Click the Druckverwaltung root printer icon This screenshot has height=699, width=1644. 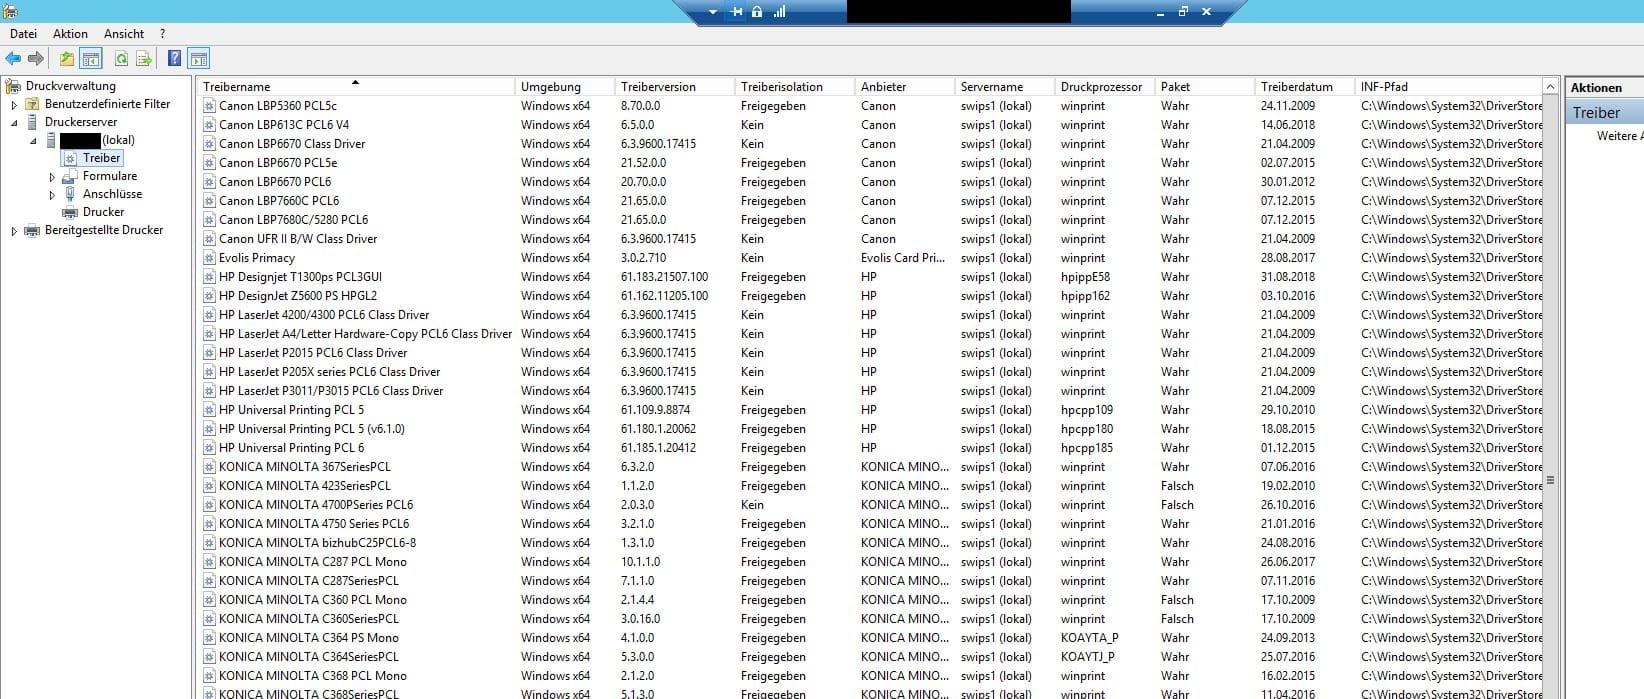click(x=14, y=86)
